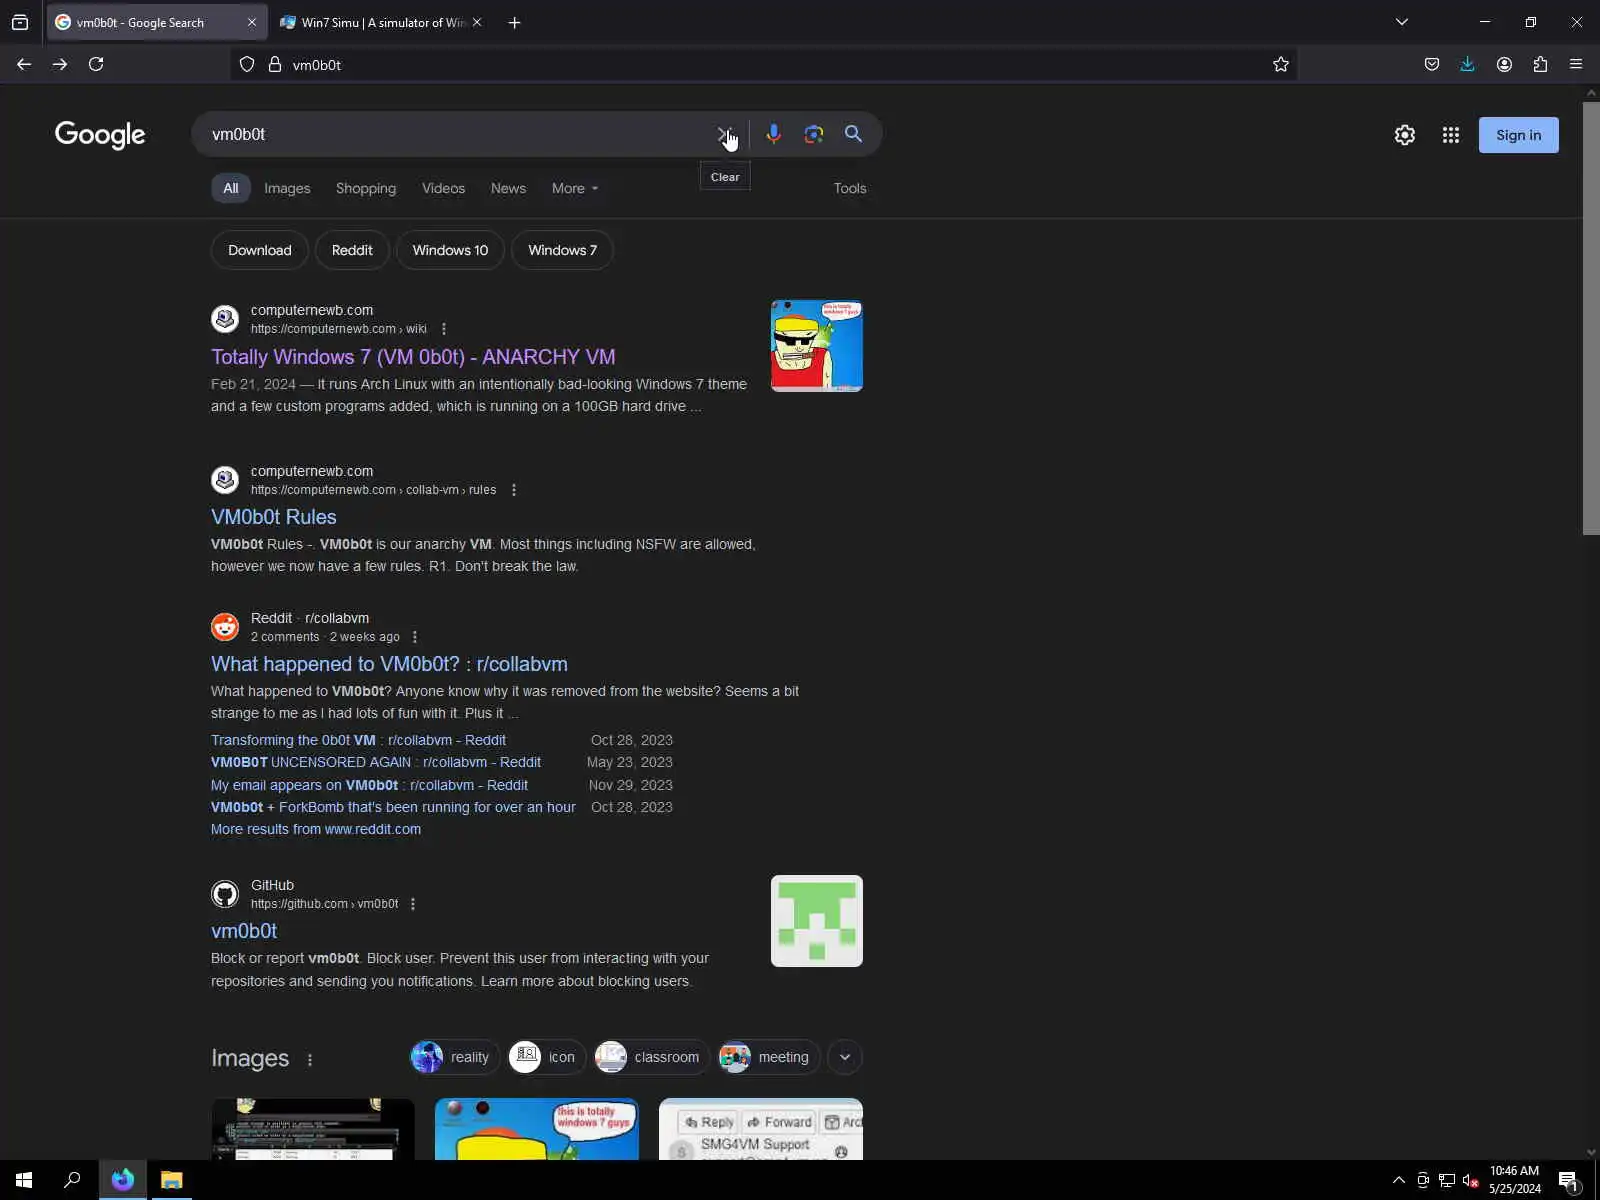Screen dimensions: 1600x1200
Task: Open volume control in system tray
Action: 1471,1180
